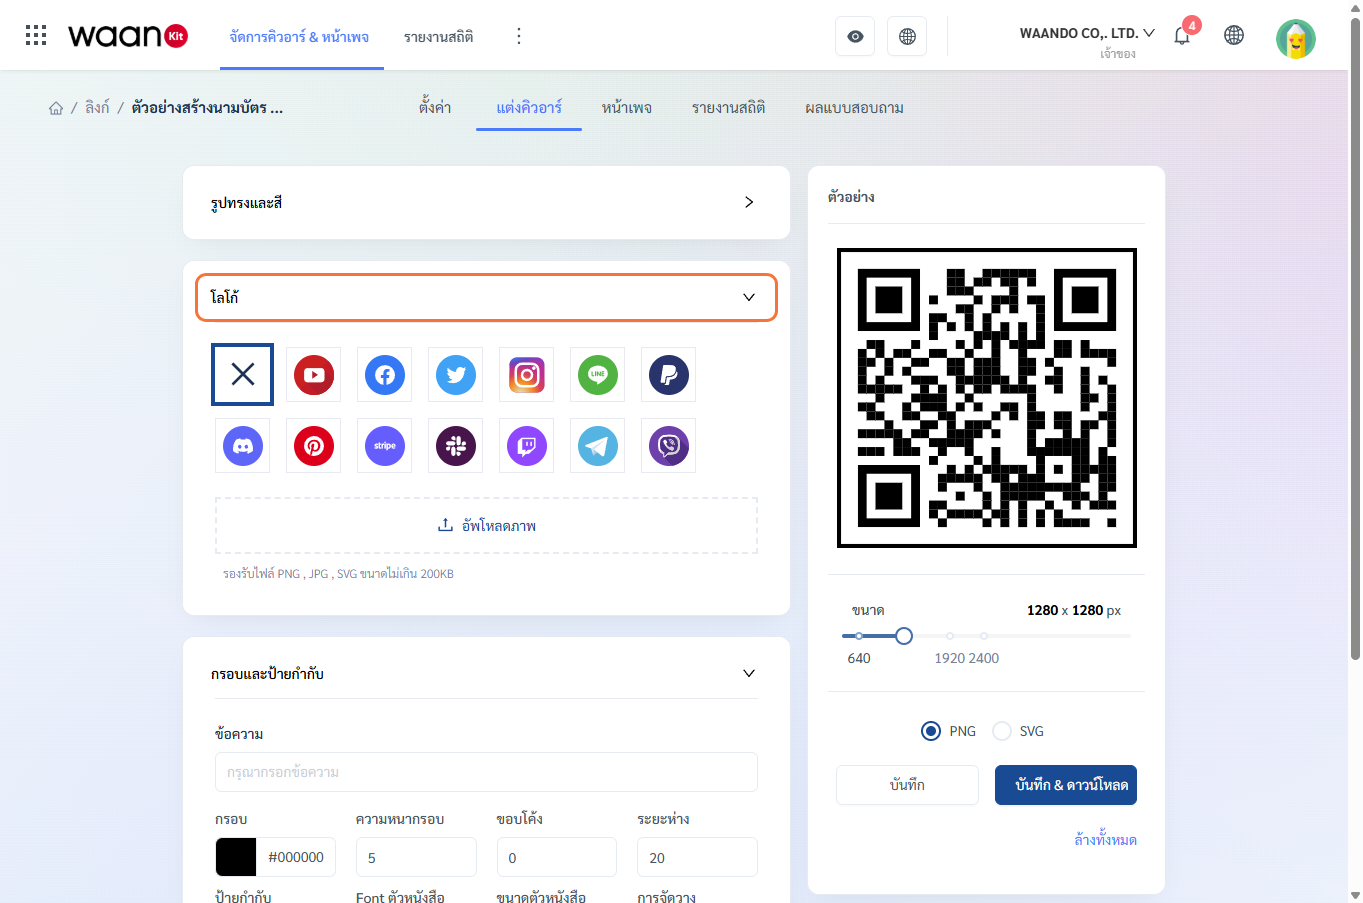1363x903 pixels.
Task: Click the บันทึก save button
Action: [x=907, y=785]
